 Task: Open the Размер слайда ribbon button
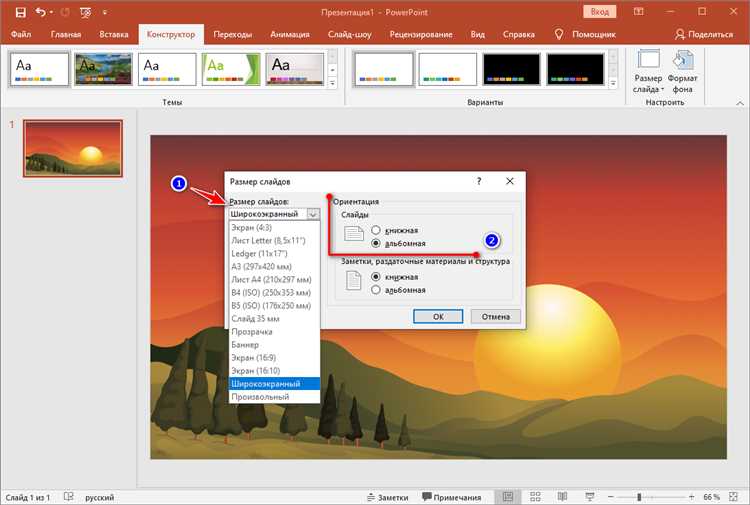(649, 70)
